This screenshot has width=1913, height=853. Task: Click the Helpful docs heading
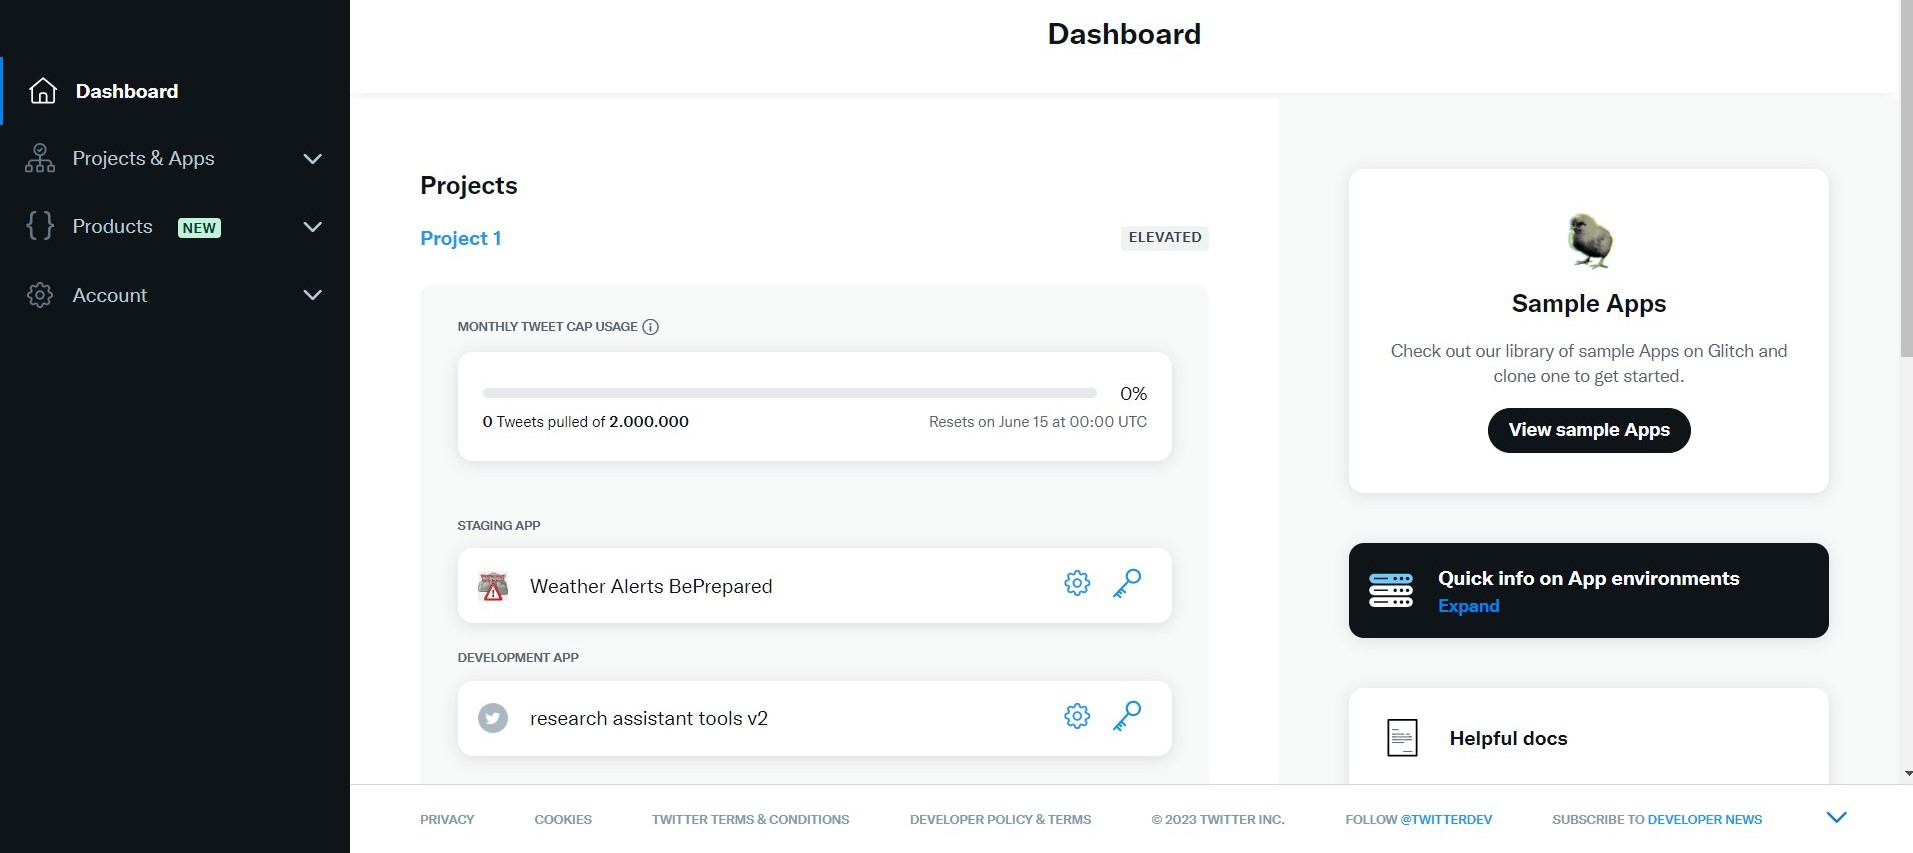[1508, 738]
